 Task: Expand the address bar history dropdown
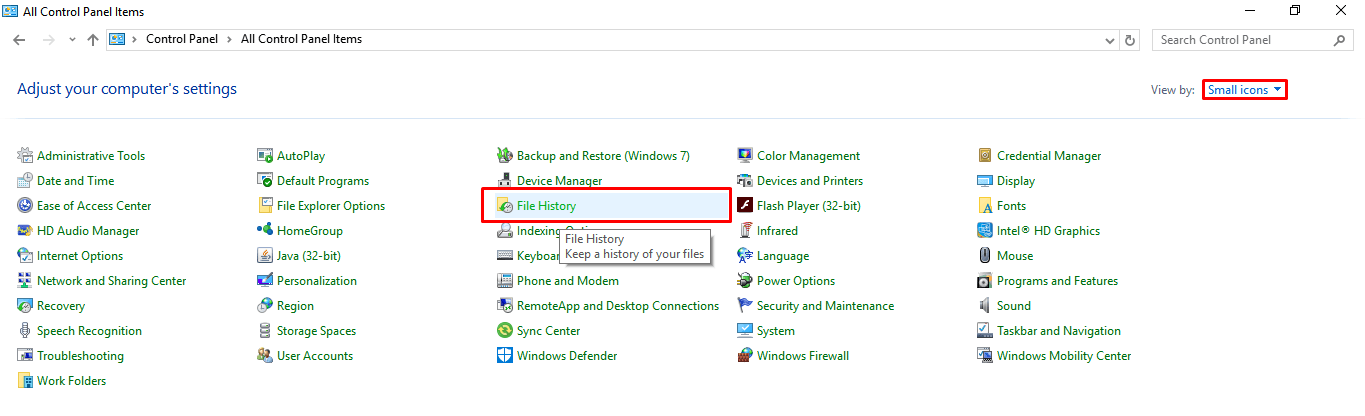click(1110, 40)
